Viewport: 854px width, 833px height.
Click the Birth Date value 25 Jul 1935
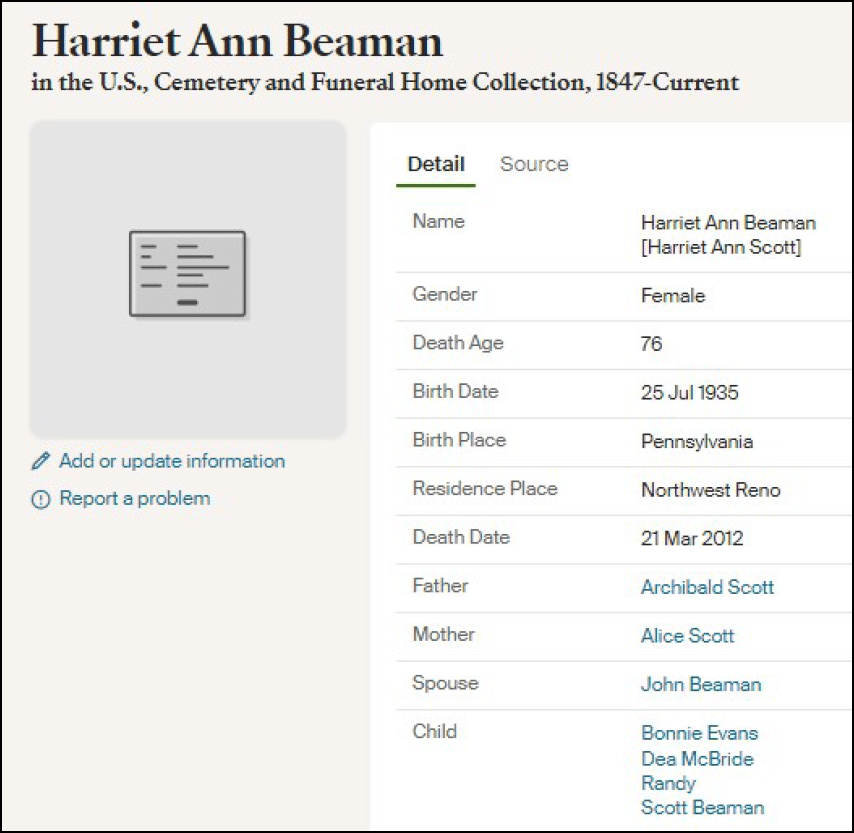coord(689,393)
